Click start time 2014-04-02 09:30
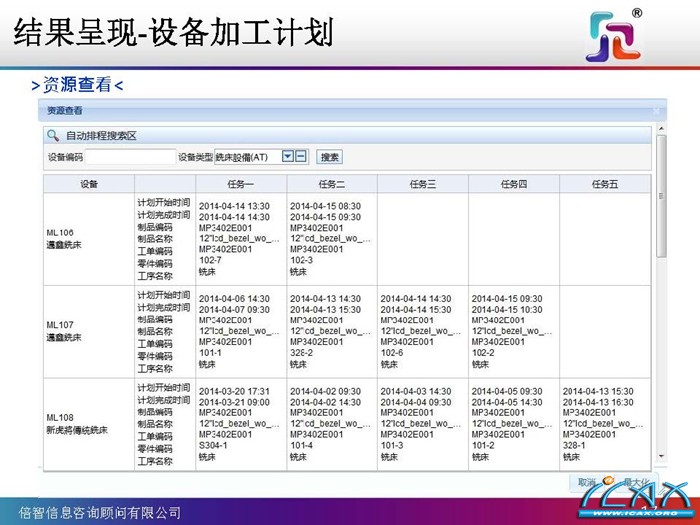Image resolution: width=700 pixels, height=525 pixels. pyautogui.click(x=325, y=392)
